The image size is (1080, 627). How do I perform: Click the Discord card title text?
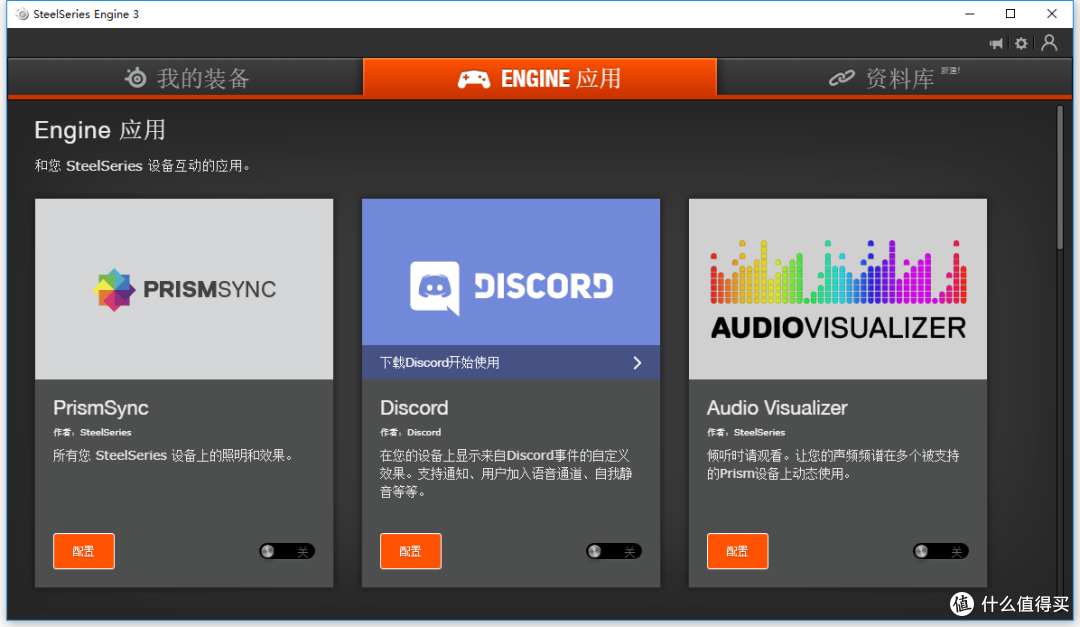(x=414, y=408)
